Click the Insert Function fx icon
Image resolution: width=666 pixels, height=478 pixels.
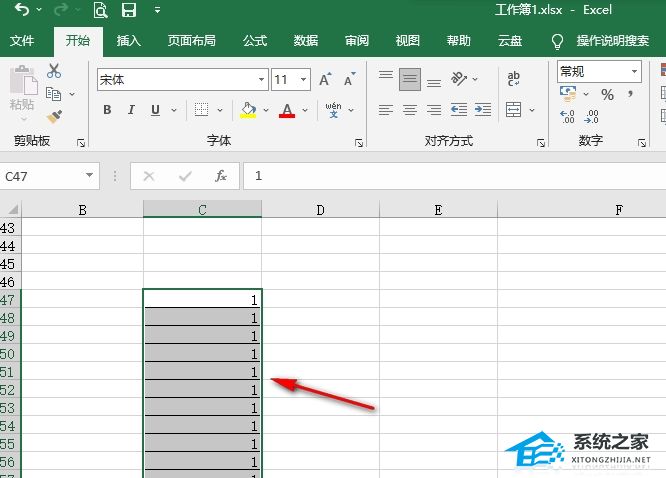(221, 176)
